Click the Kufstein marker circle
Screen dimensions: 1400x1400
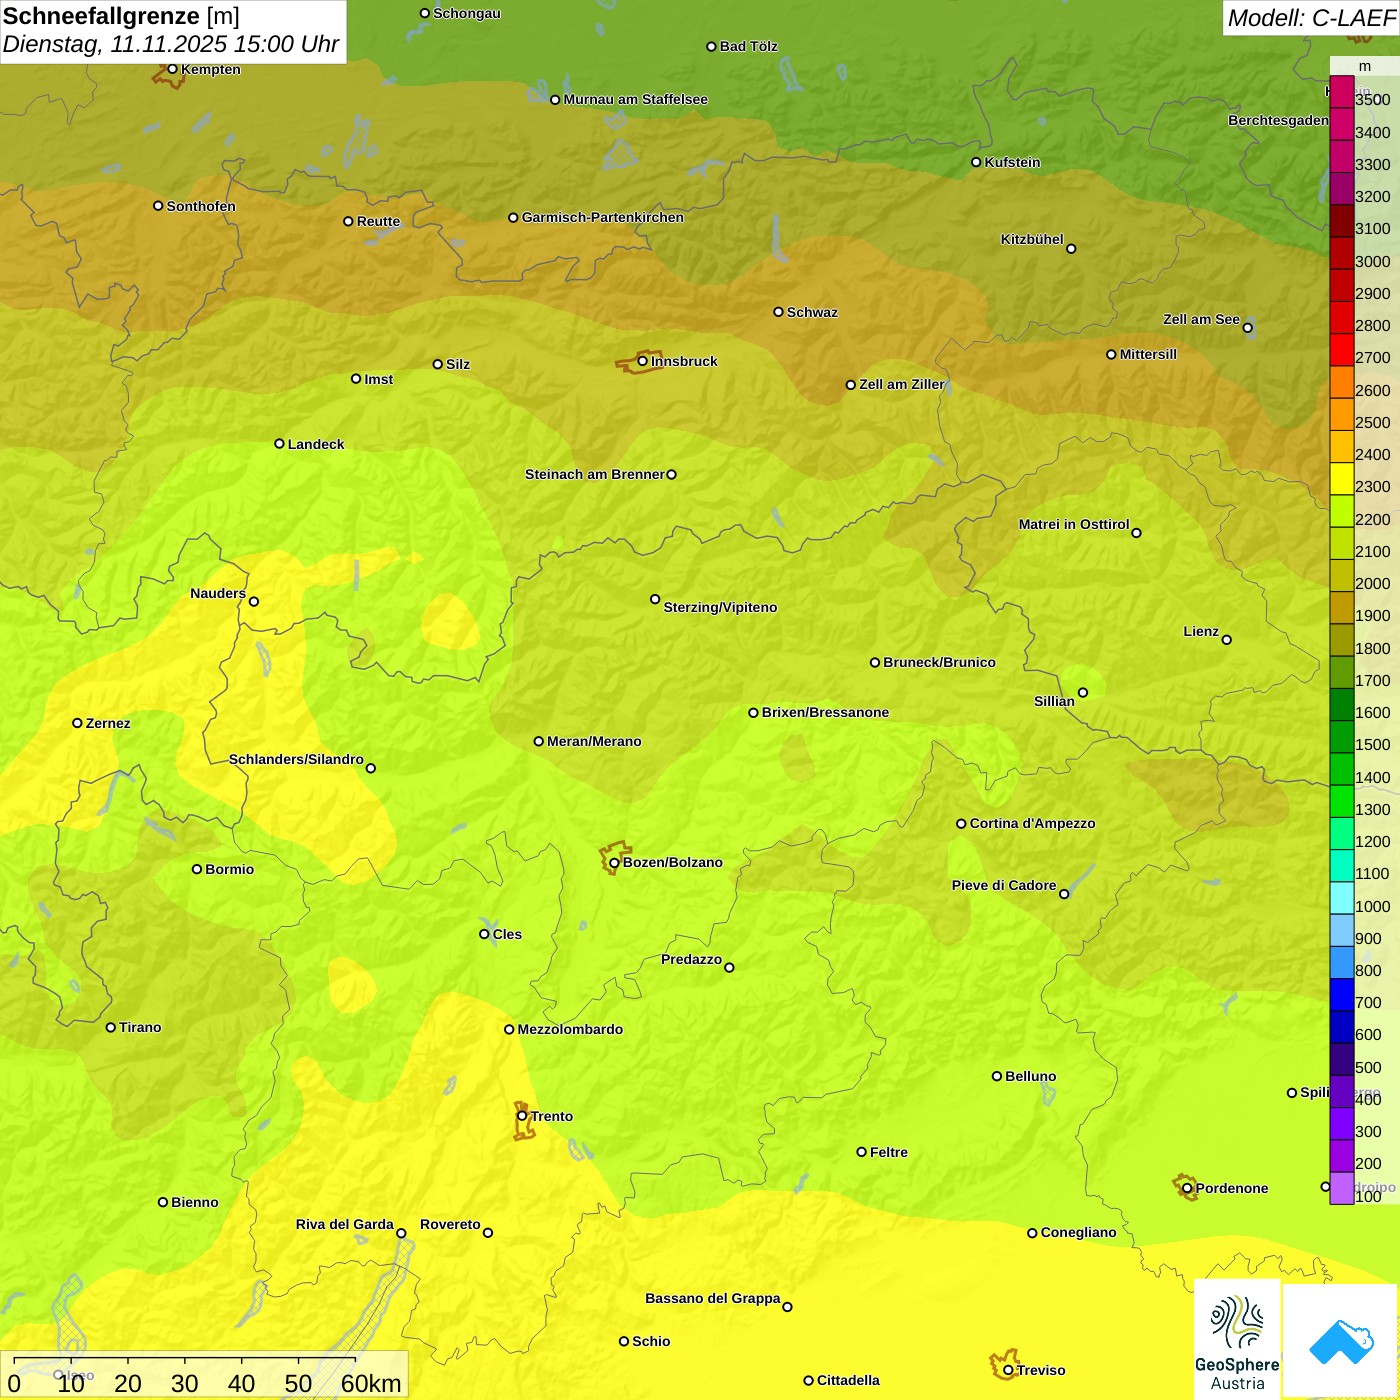coord(976,162)
